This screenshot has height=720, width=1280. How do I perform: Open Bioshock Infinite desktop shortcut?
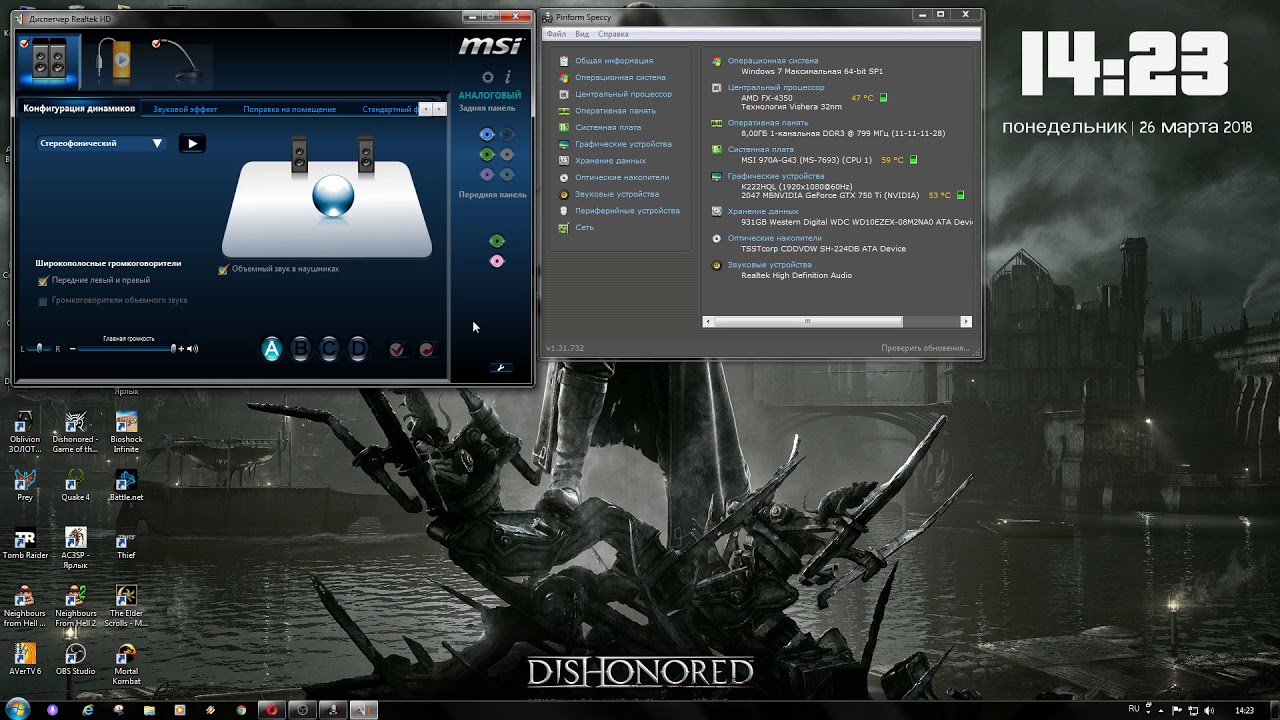(126, 433)
